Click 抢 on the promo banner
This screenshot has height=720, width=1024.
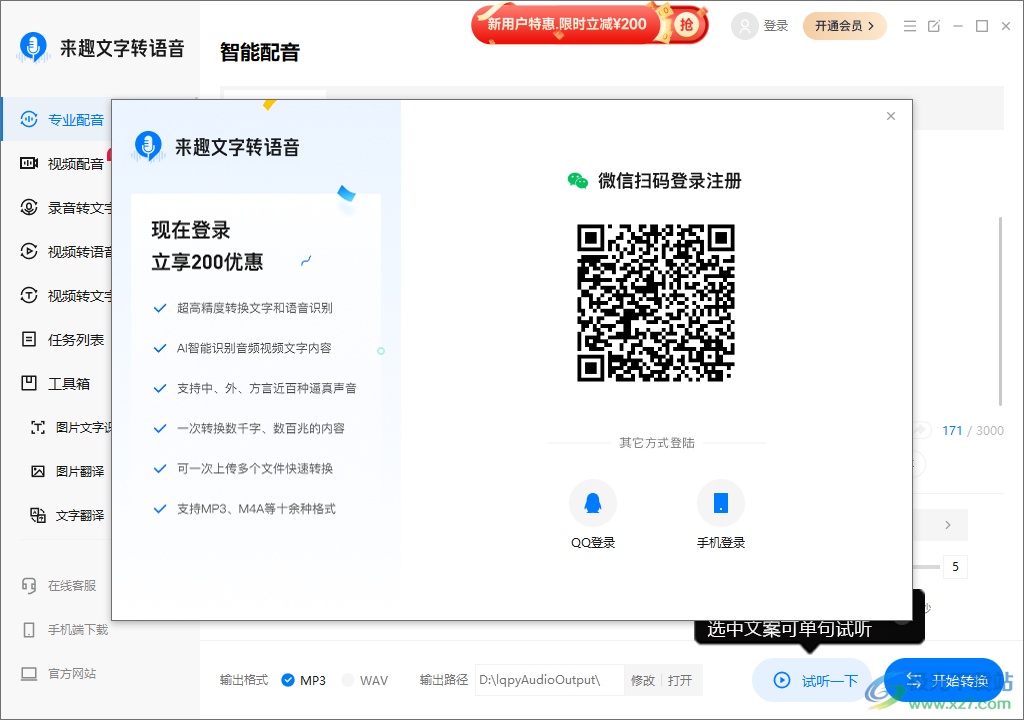tap(686, 25)
